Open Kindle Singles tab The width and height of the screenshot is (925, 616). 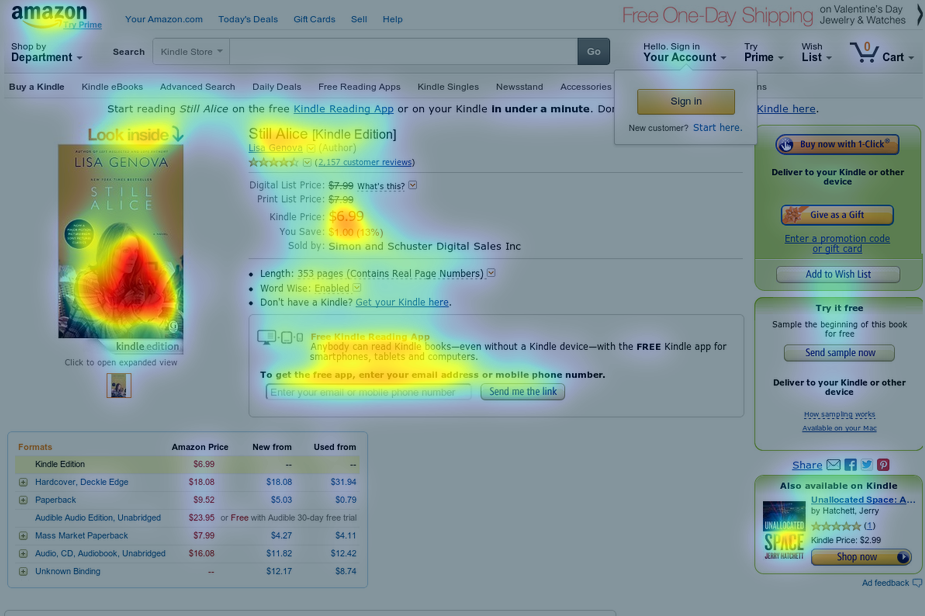pos(448,87)
